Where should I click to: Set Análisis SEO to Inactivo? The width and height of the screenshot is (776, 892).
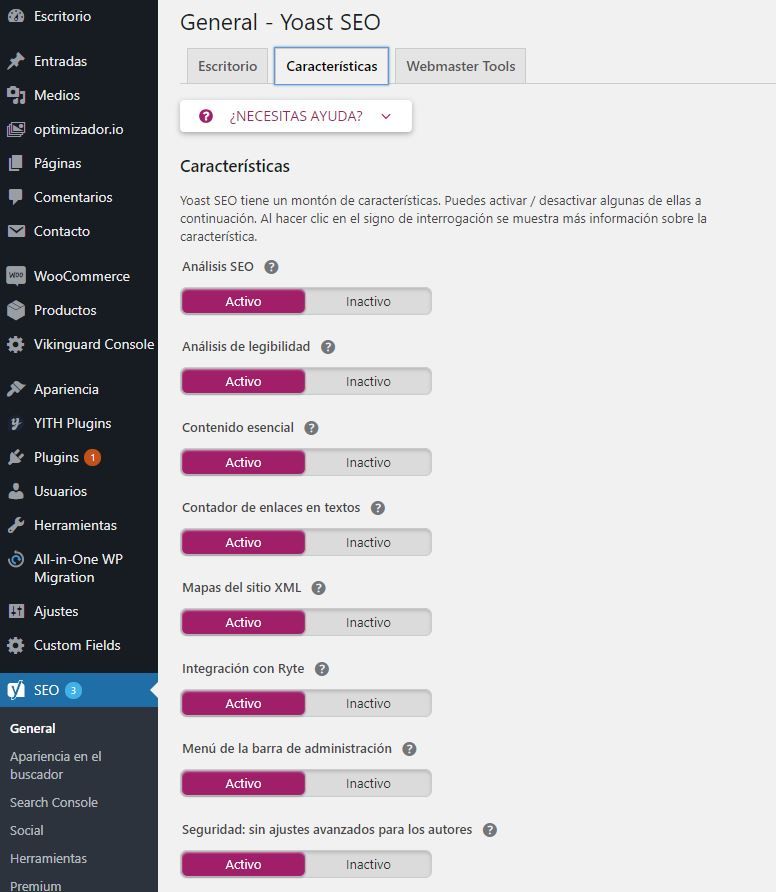coord(368,302)
